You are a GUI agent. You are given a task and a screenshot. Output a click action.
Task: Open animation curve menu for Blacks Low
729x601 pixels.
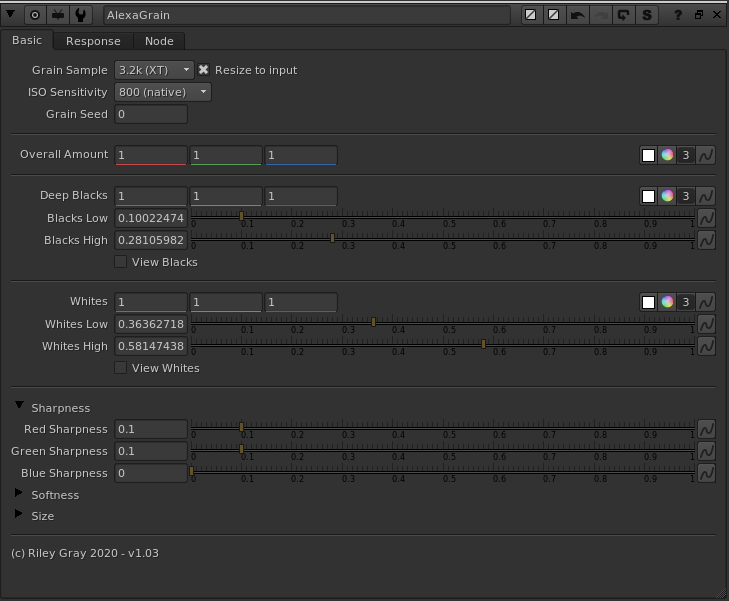[x=706, y=218]
